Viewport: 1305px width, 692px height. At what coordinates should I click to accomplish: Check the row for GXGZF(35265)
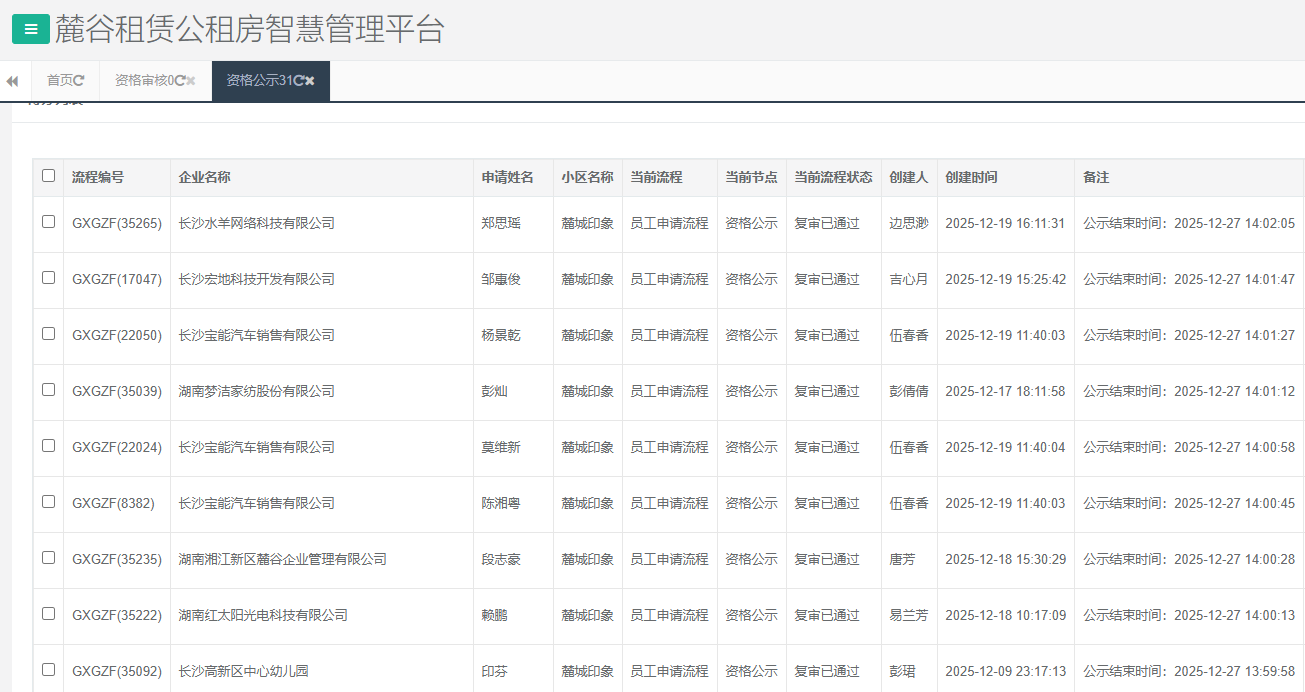click(x=48, y=222)
